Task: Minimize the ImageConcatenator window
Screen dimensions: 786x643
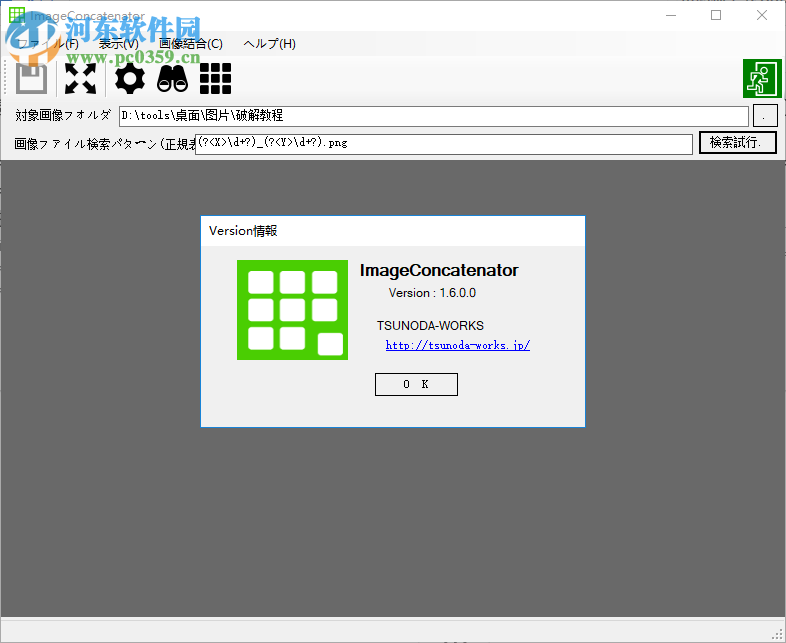Action: 671,15
